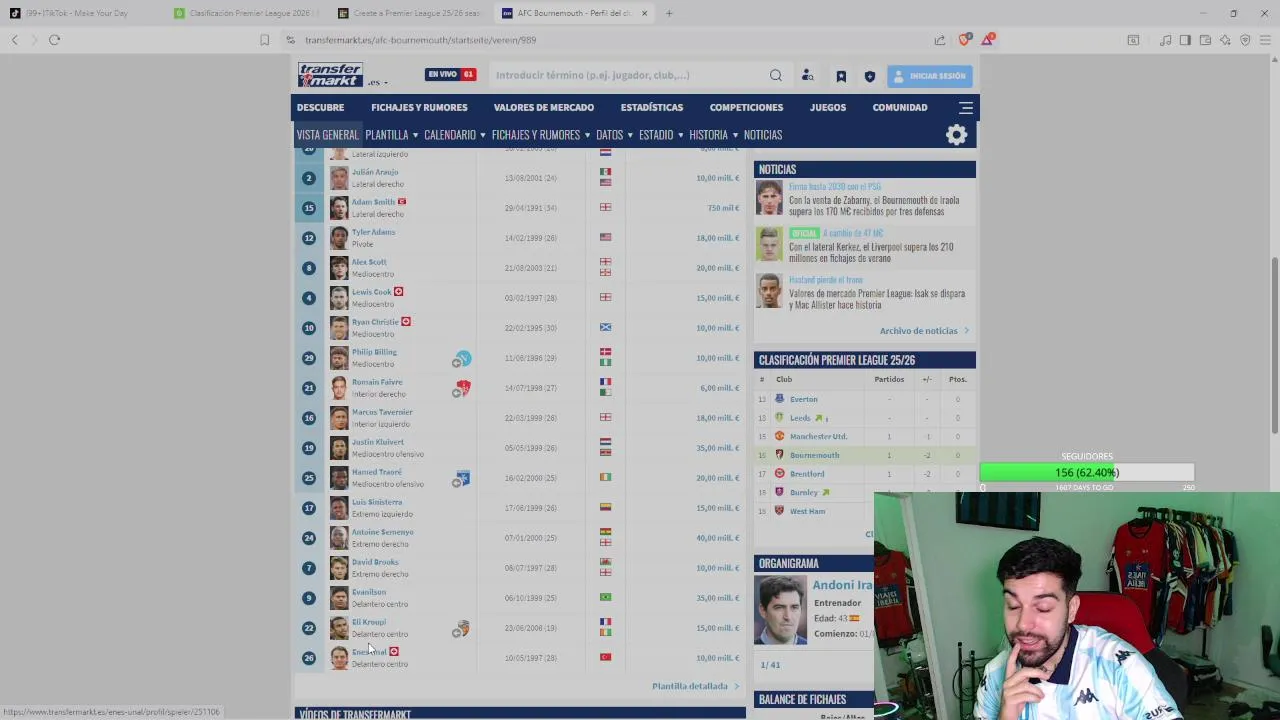Click the Everton crest in the league table
This screenshot has width=1280, height=720.
[x=779, y=399]
